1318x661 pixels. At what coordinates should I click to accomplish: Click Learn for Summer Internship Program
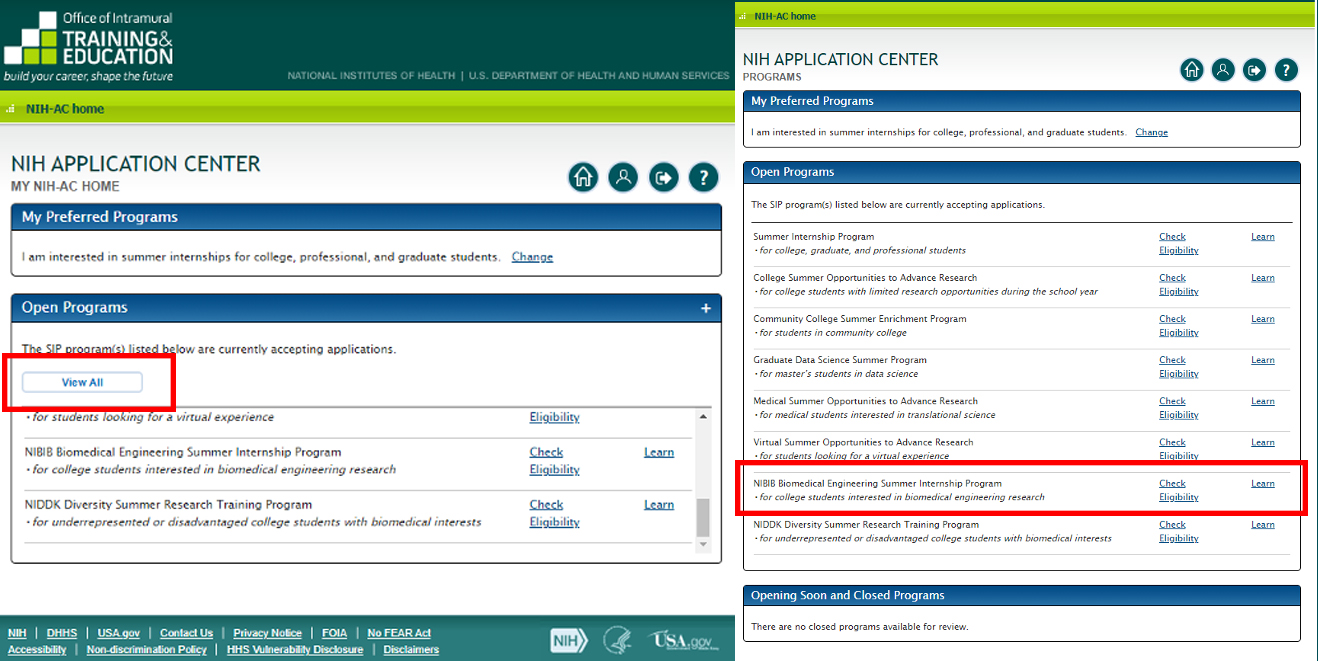(1263, 237)
